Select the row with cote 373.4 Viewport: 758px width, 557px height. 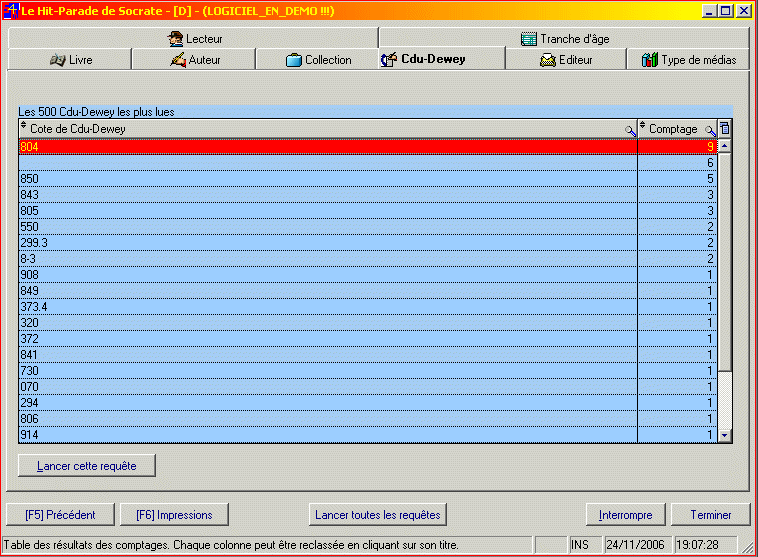(x=367, y=307)
